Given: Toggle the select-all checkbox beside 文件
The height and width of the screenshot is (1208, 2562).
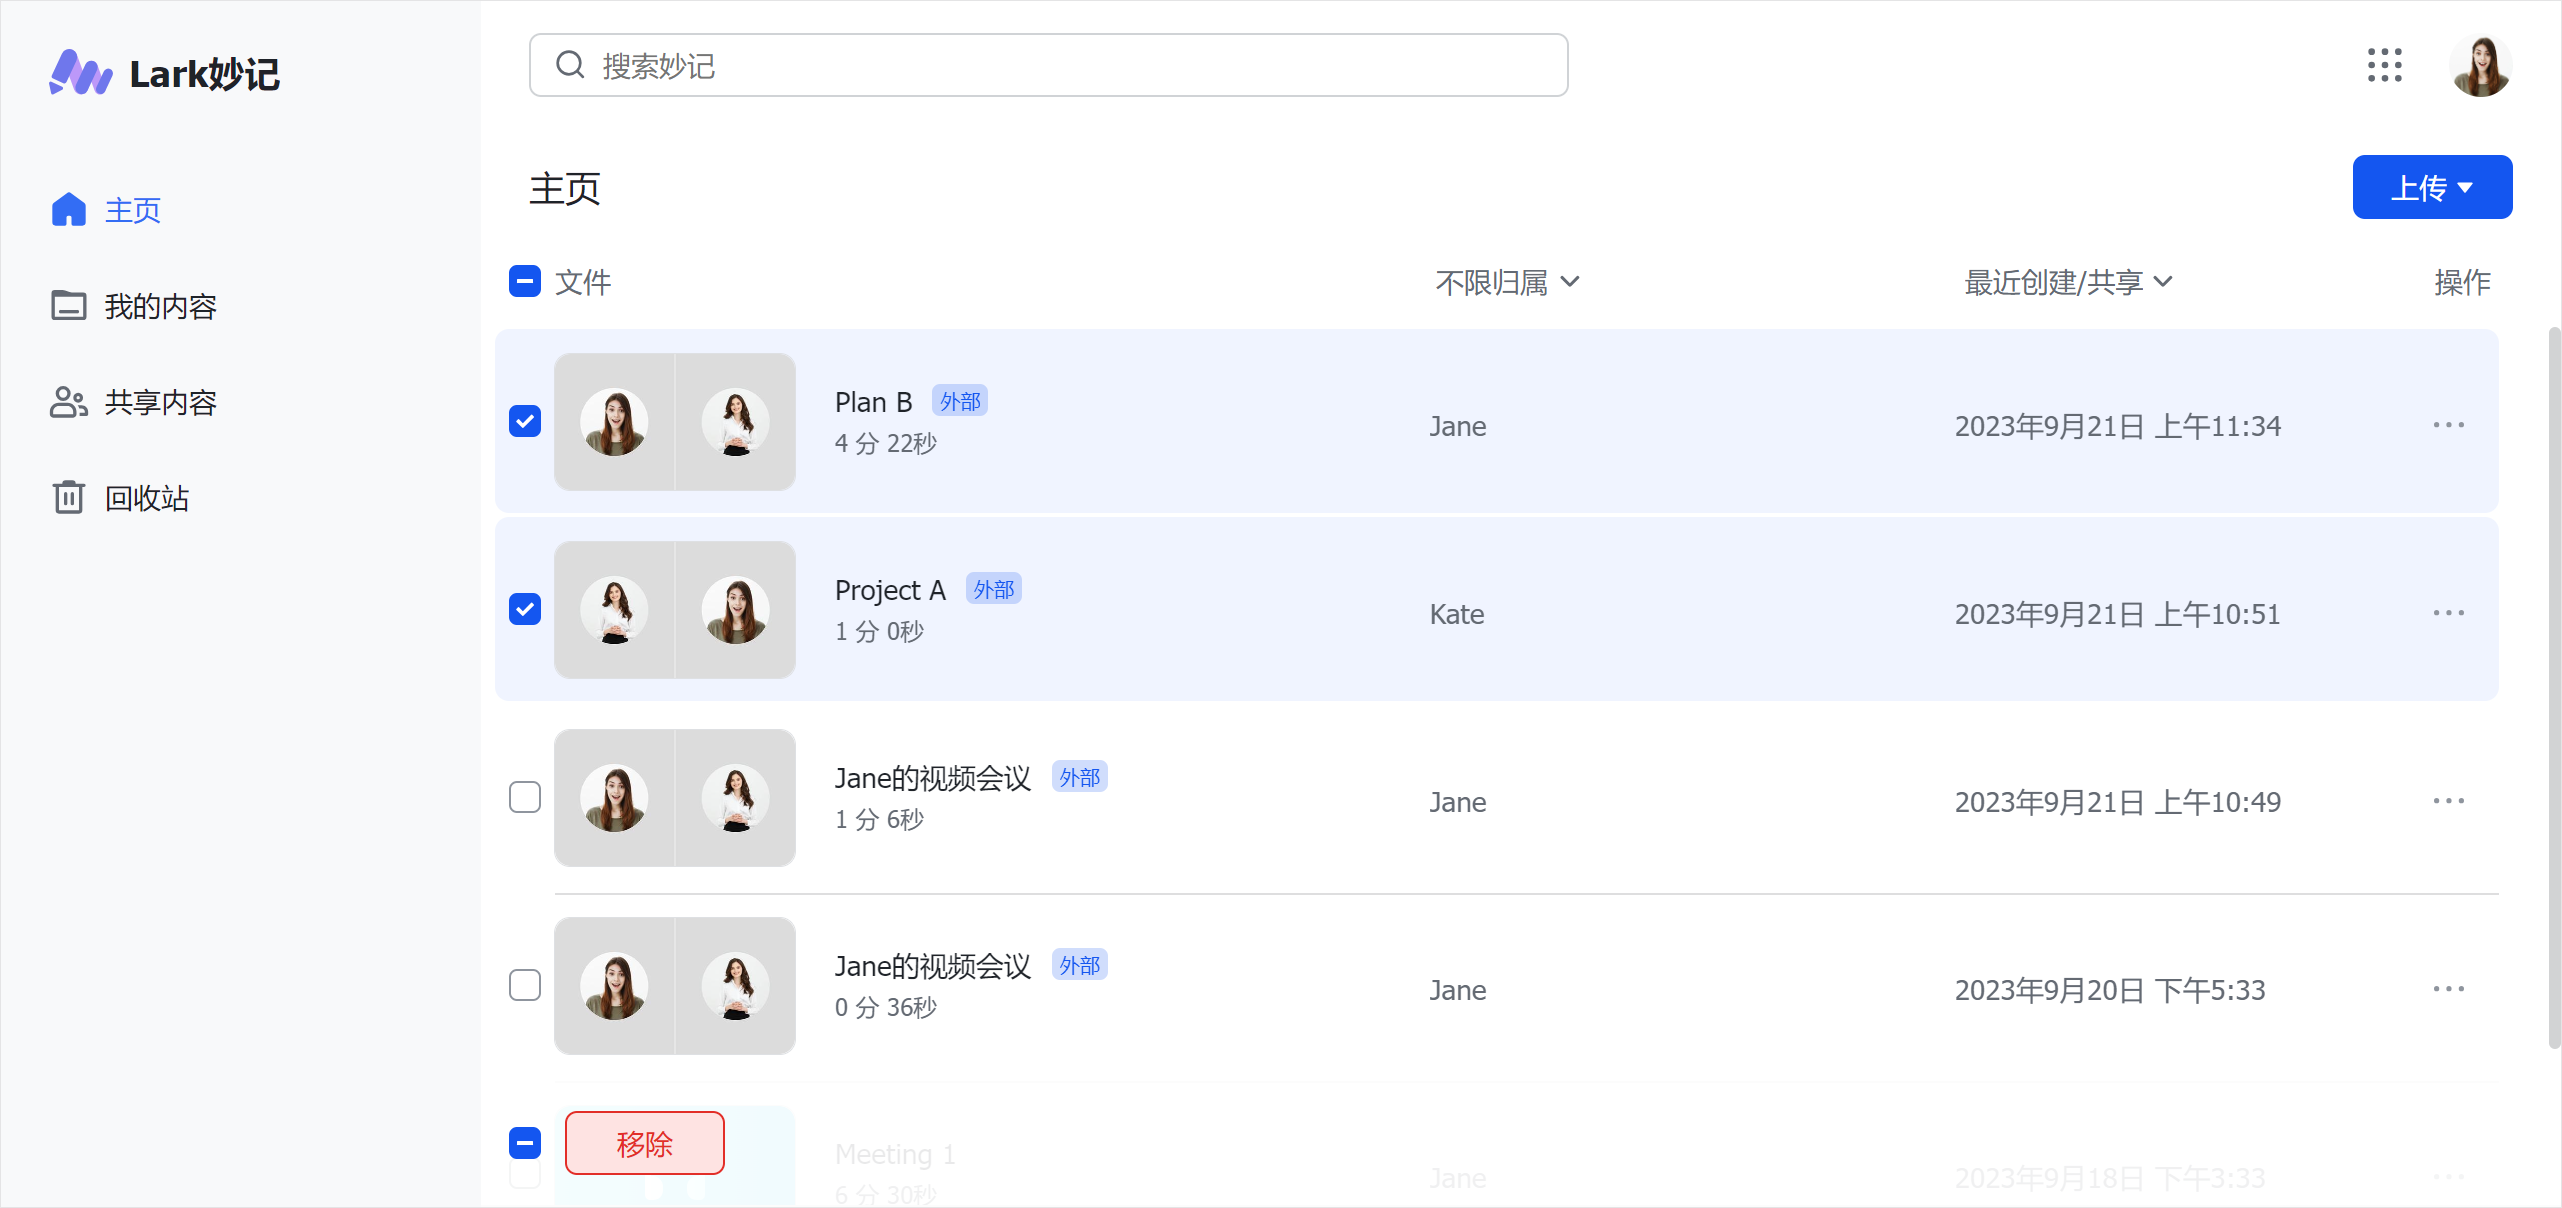Looking at the screenshot, I should click(x=525, y=281).
